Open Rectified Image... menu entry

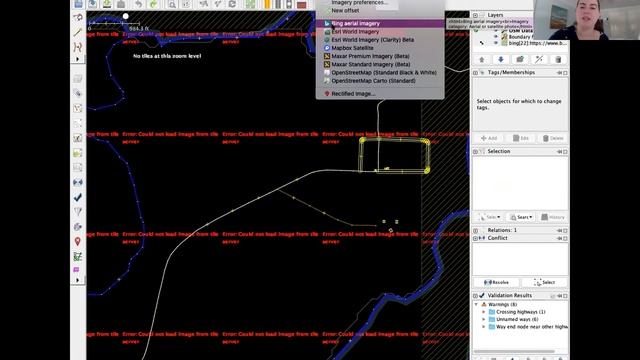click(380, 94)
